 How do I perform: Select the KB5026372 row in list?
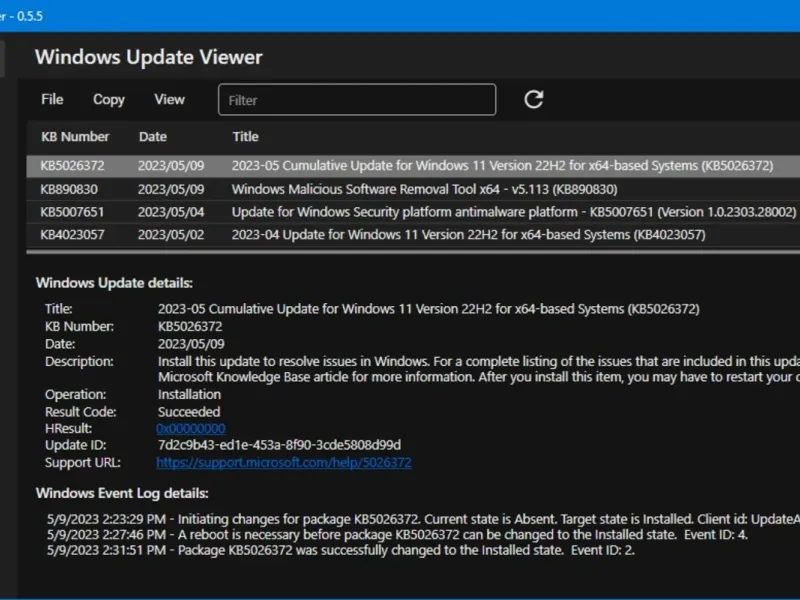tap(413, 166)
